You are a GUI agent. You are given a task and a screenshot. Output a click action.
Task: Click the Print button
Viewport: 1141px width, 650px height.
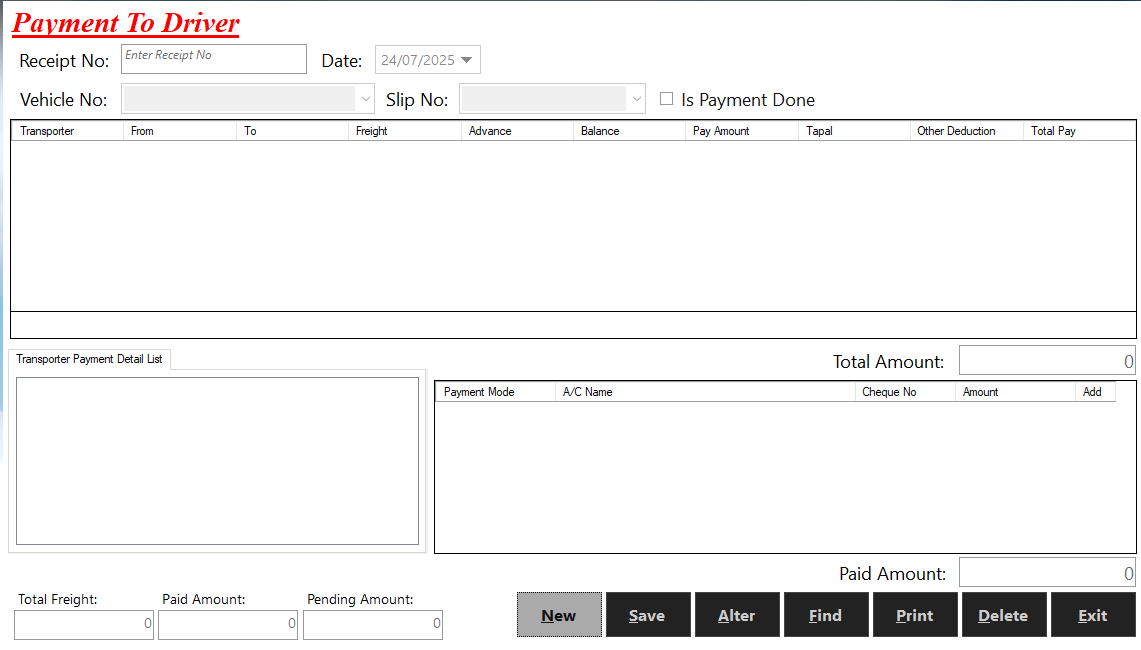click(x=915, y=615)
